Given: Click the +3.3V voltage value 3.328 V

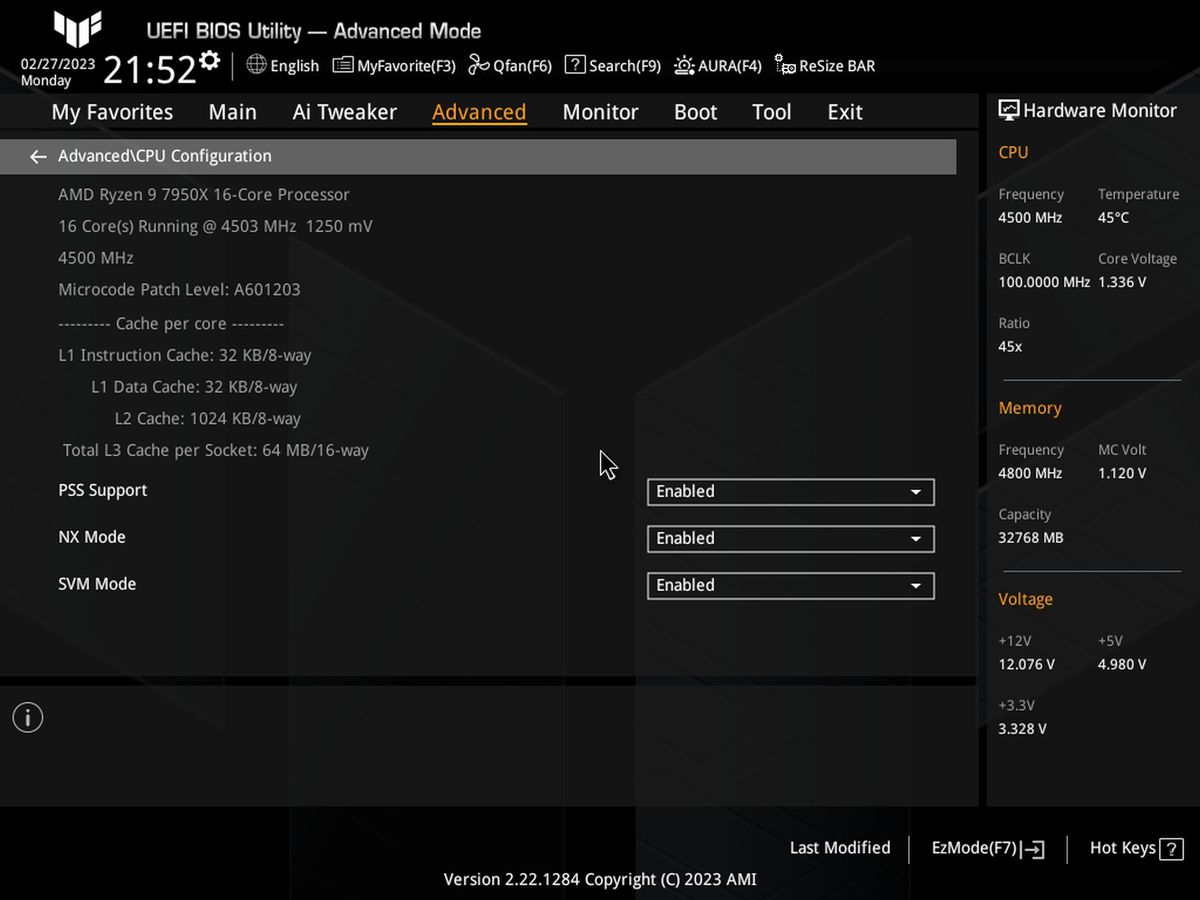Looking at the screenshot, I should [x=1022, y=729].
